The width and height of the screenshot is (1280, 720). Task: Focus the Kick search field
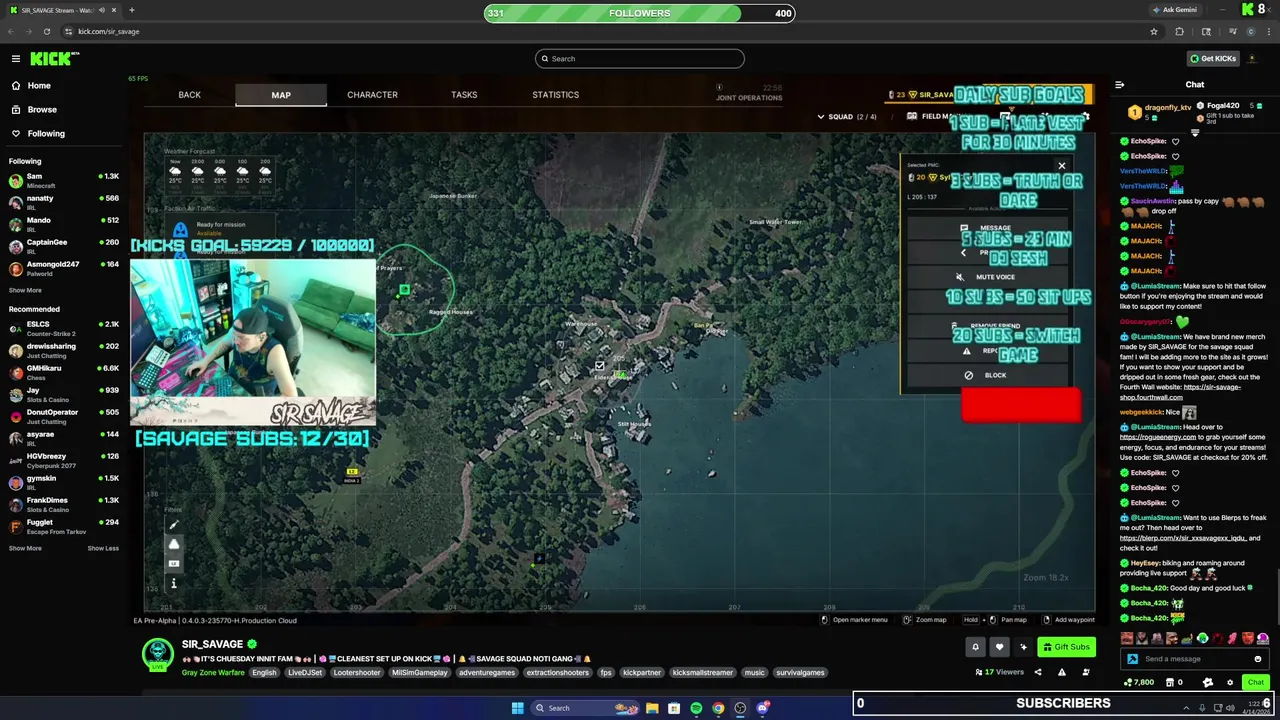(x=640, y=59)
